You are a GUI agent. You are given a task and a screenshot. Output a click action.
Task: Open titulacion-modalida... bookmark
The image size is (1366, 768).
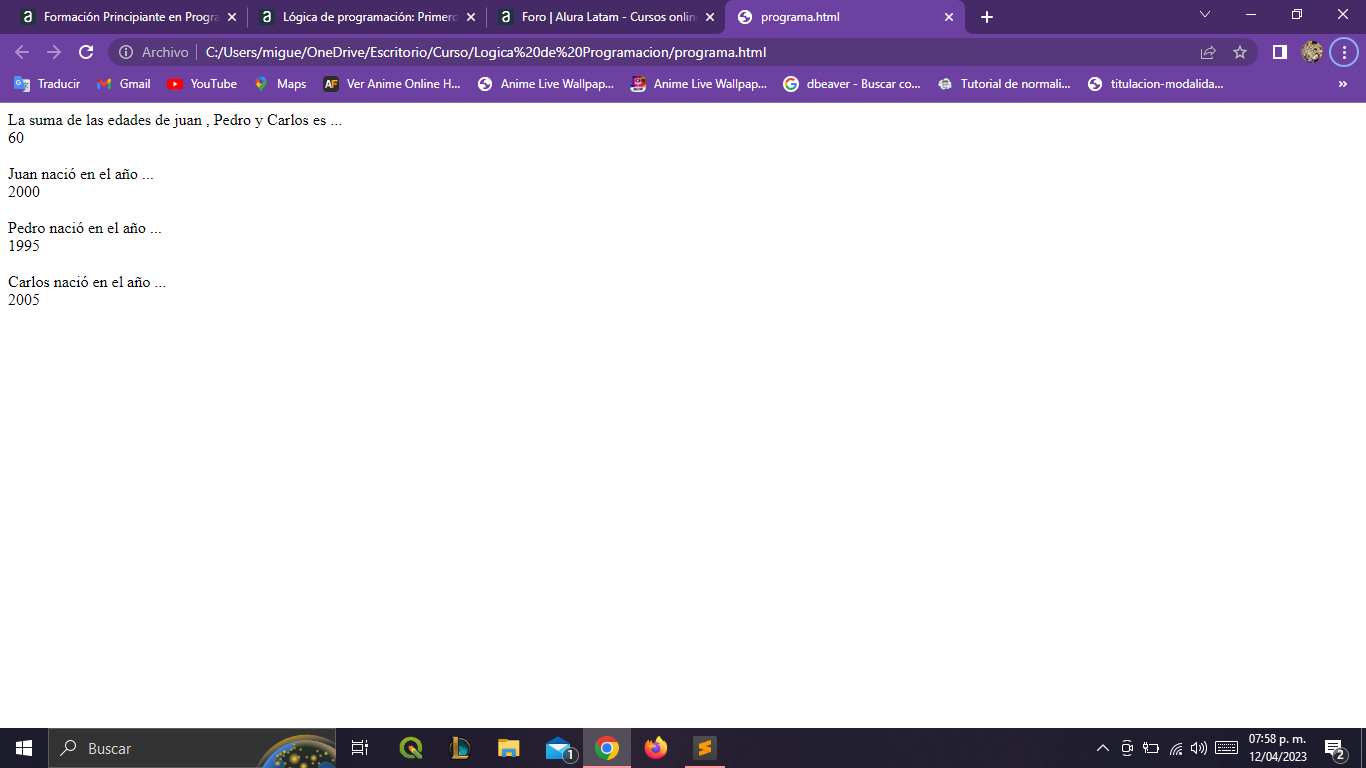point(1156,84)
